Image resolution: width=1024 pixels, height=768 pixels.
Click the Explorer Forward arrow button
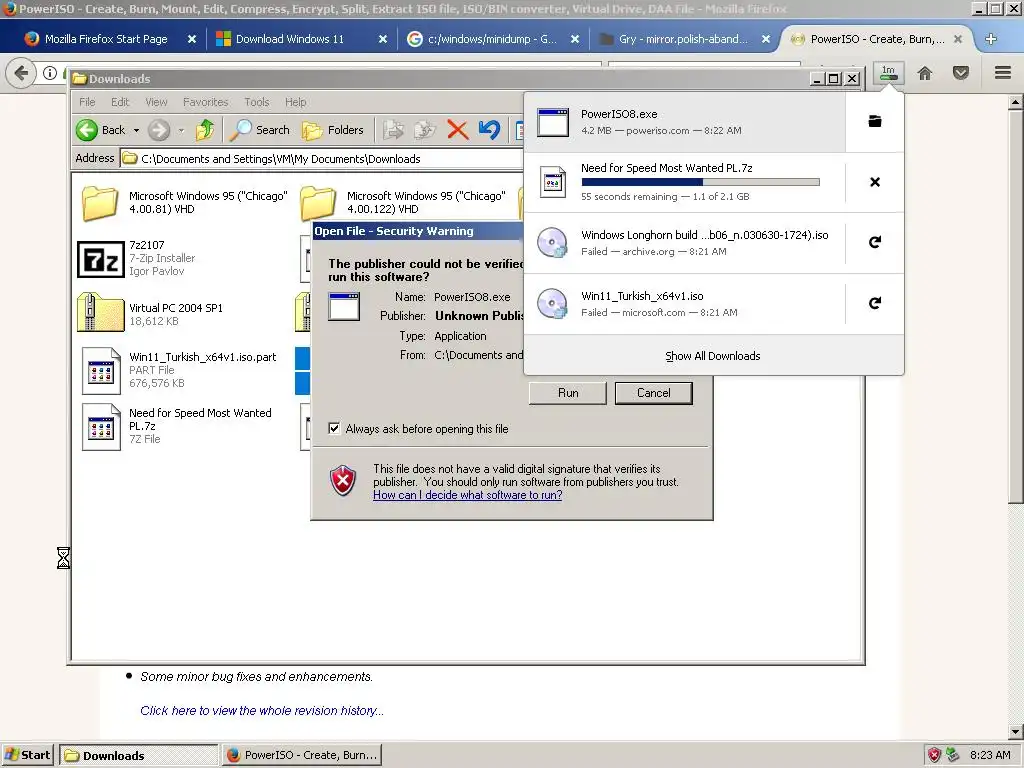pos(159,130)
